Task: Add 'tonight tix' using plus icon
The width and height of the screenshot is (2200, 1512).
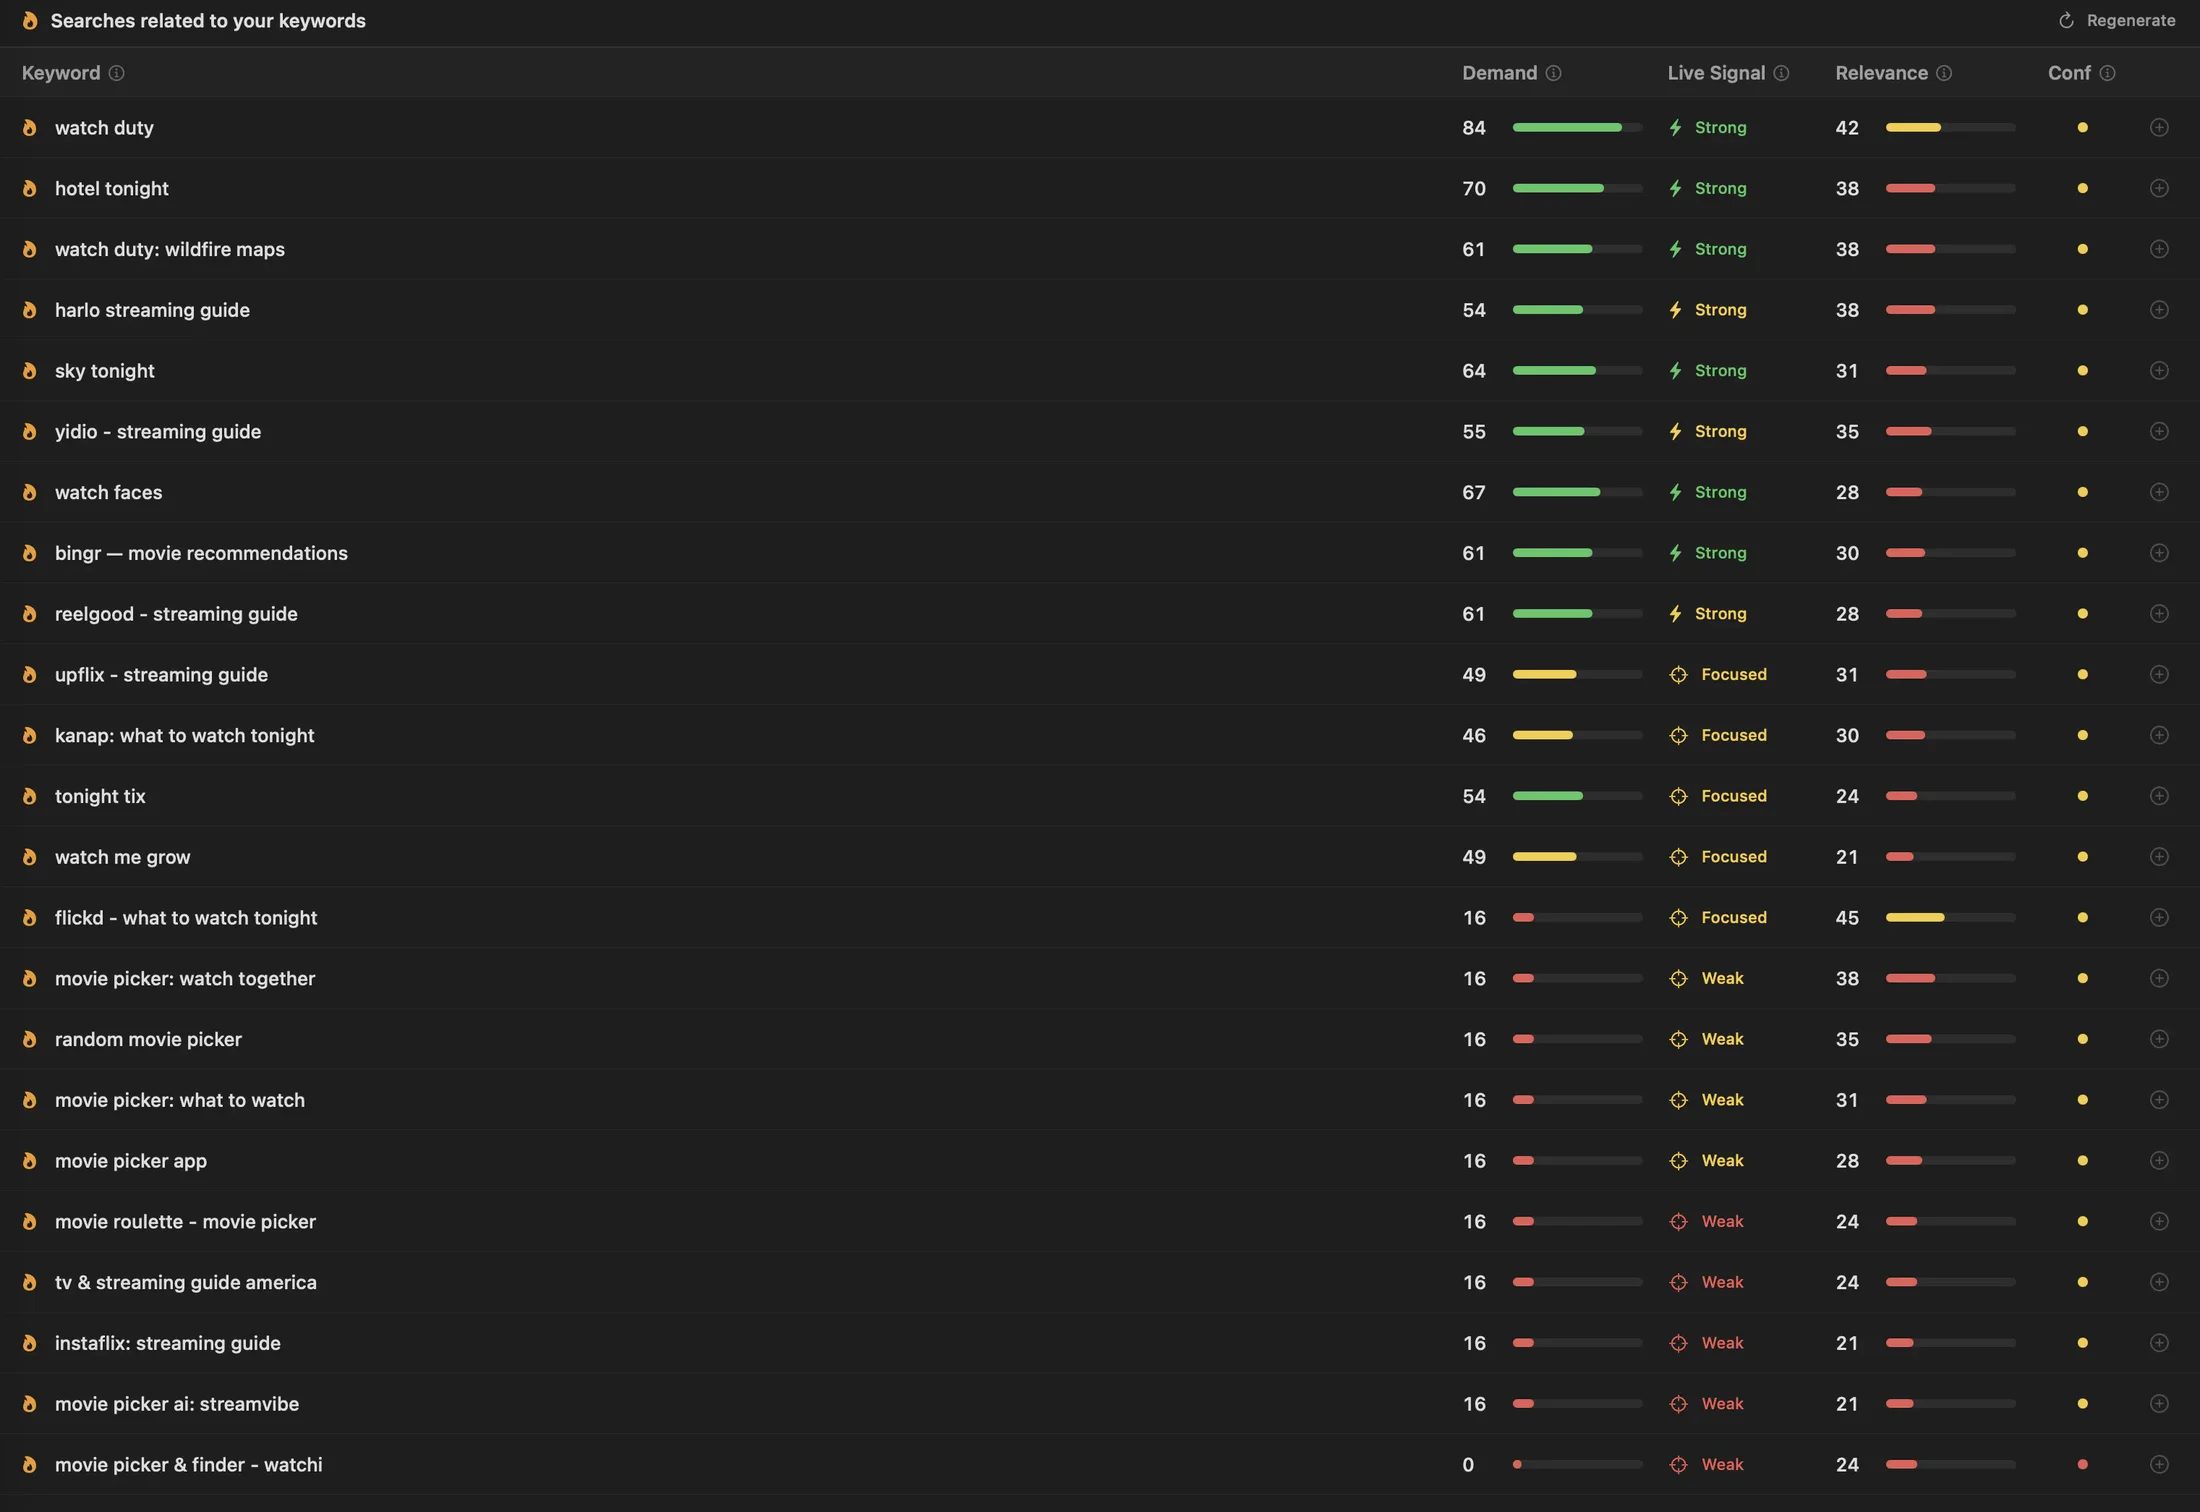Action: (x=2159, y=796)
